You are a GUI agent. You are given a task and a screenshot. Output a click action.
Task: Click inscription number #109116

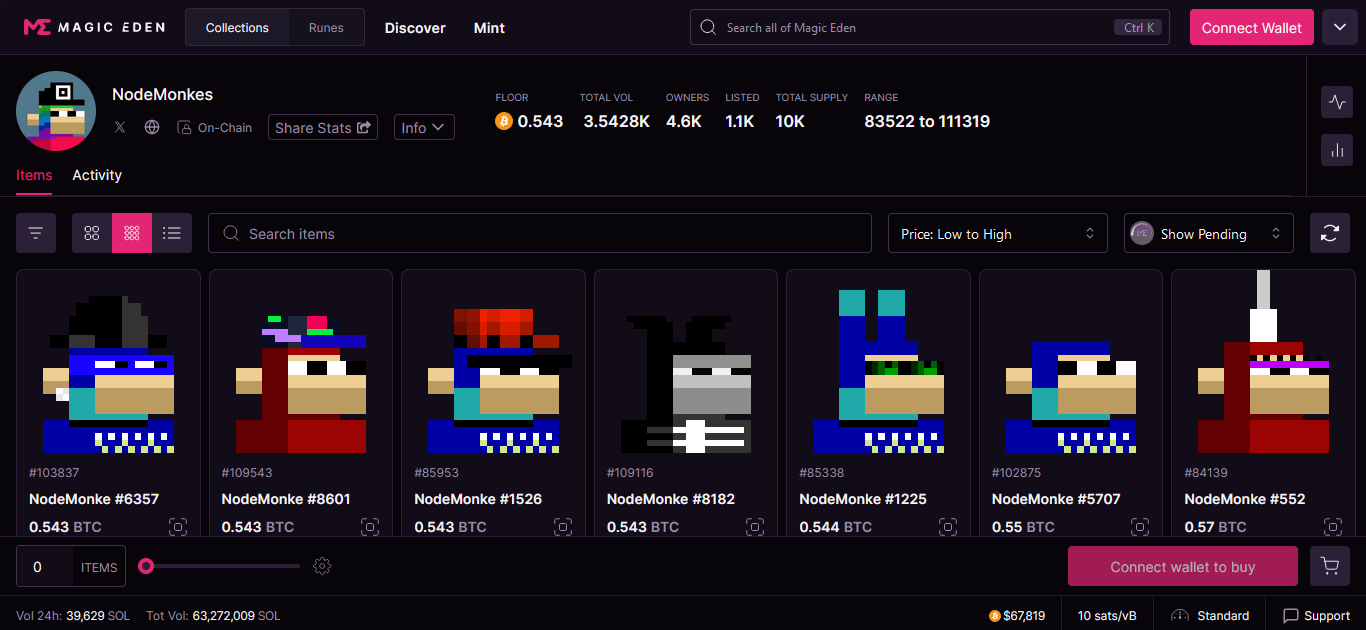click(x=630, y=472)
